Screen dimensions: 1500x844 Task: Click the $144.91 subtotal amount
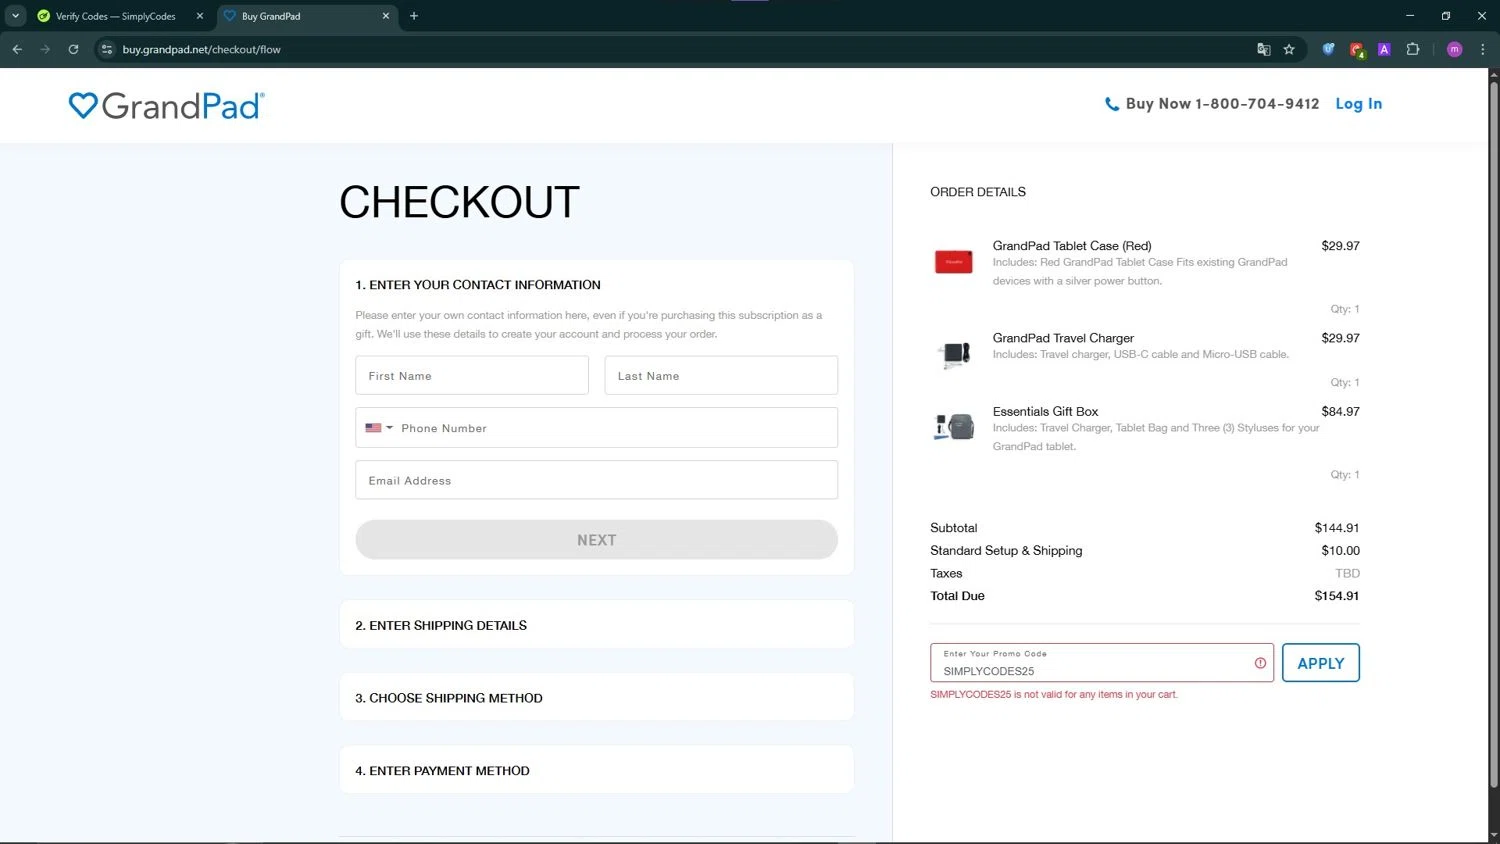1336,528
